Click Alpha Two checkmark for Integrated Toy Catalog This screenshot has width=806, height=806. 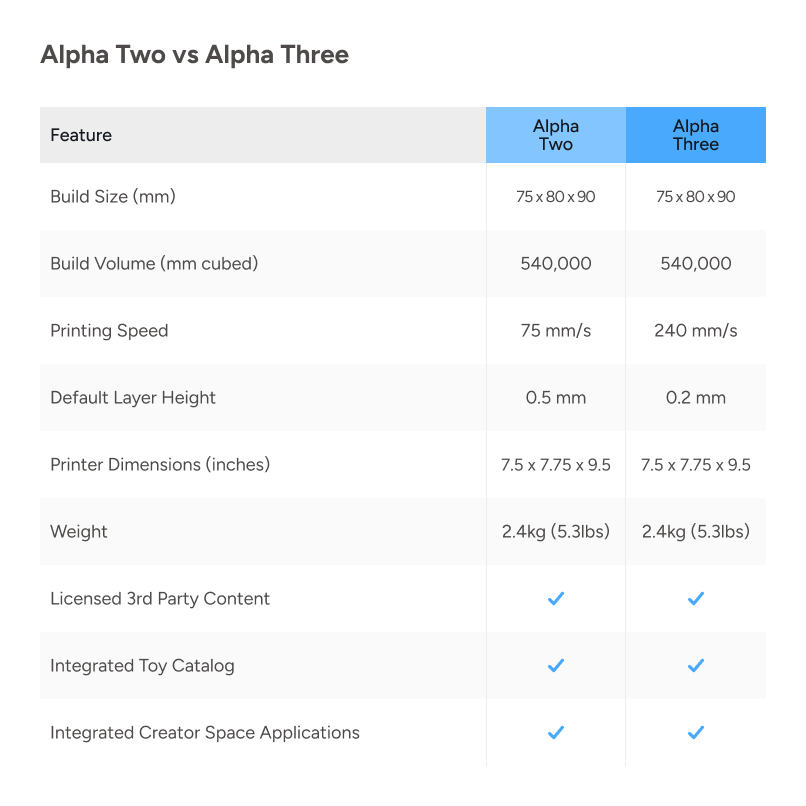(556, 665)
